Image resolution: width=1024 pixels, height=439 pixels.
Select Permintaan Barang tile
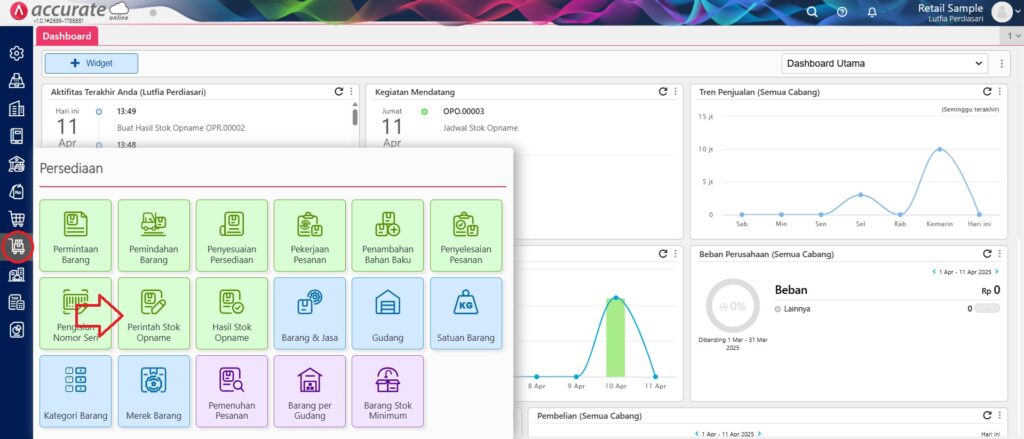click(x=76, y=236)
